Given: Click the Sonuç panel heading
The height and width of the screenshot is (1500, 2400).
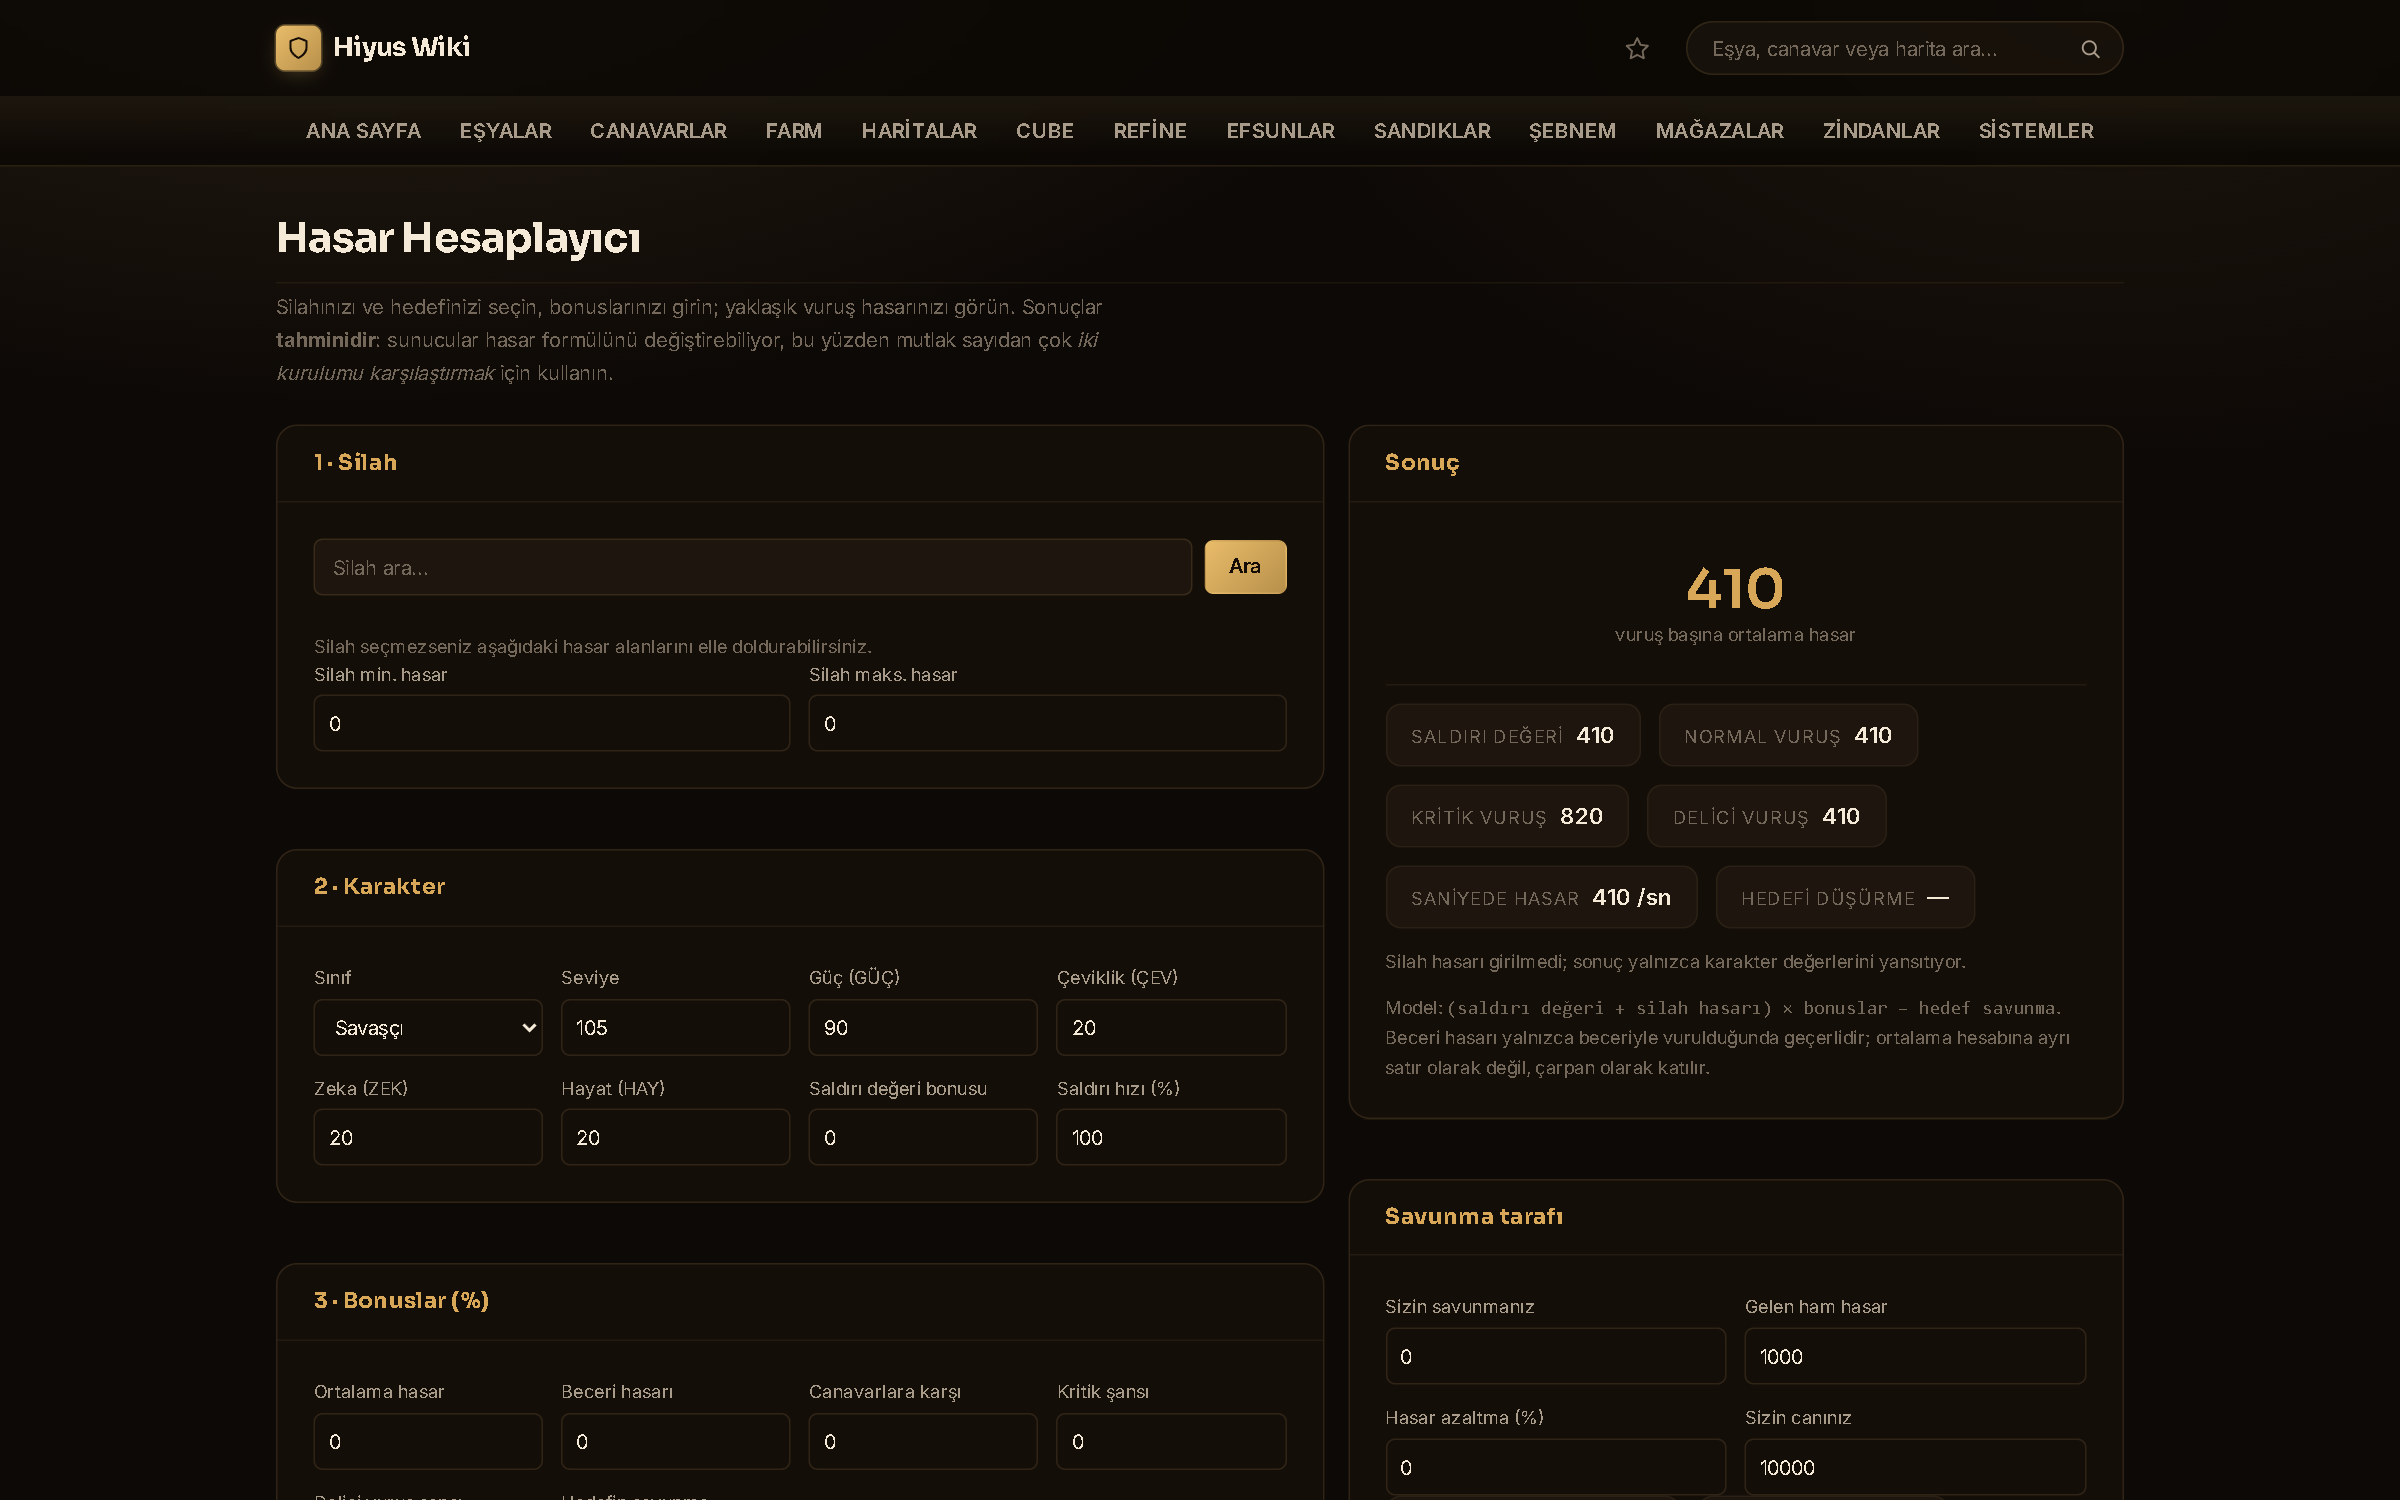Looking at the screenshot, I should pyautogui.click(x=1422, y=463).
